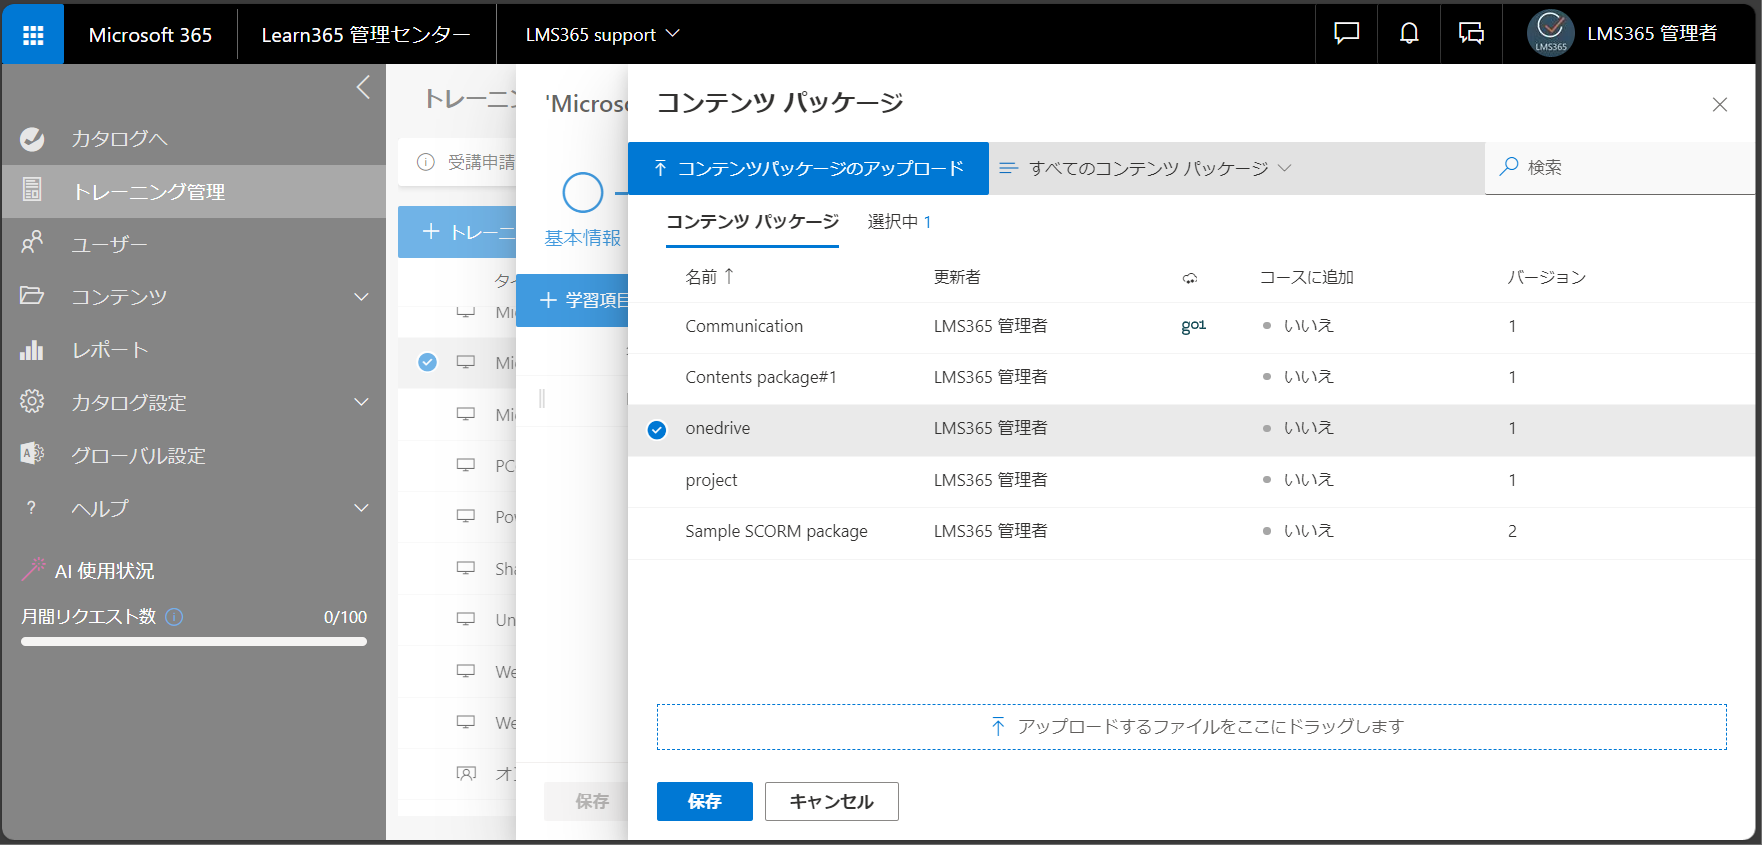The image size is (1762, 845).
Task: Click the コースに追加 column header
Action: click(1306, 277)
